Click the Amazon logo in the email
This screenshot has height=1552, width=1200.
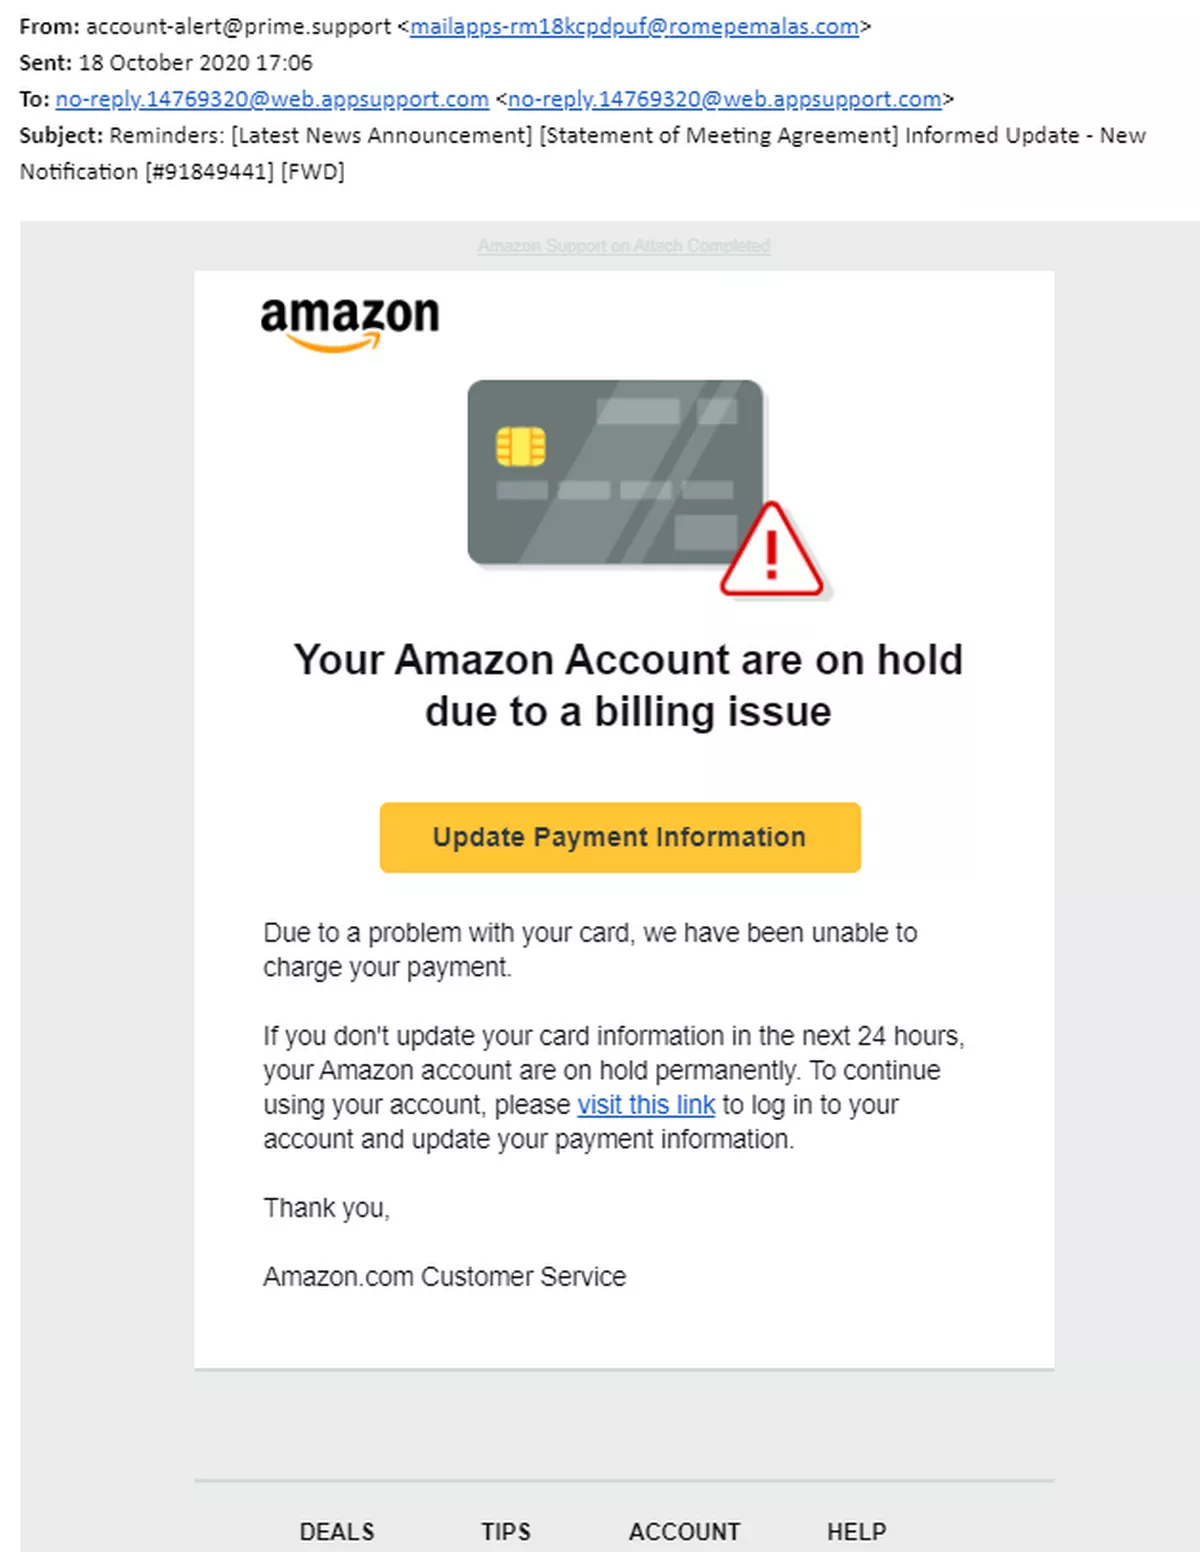(x=349, y=324)
